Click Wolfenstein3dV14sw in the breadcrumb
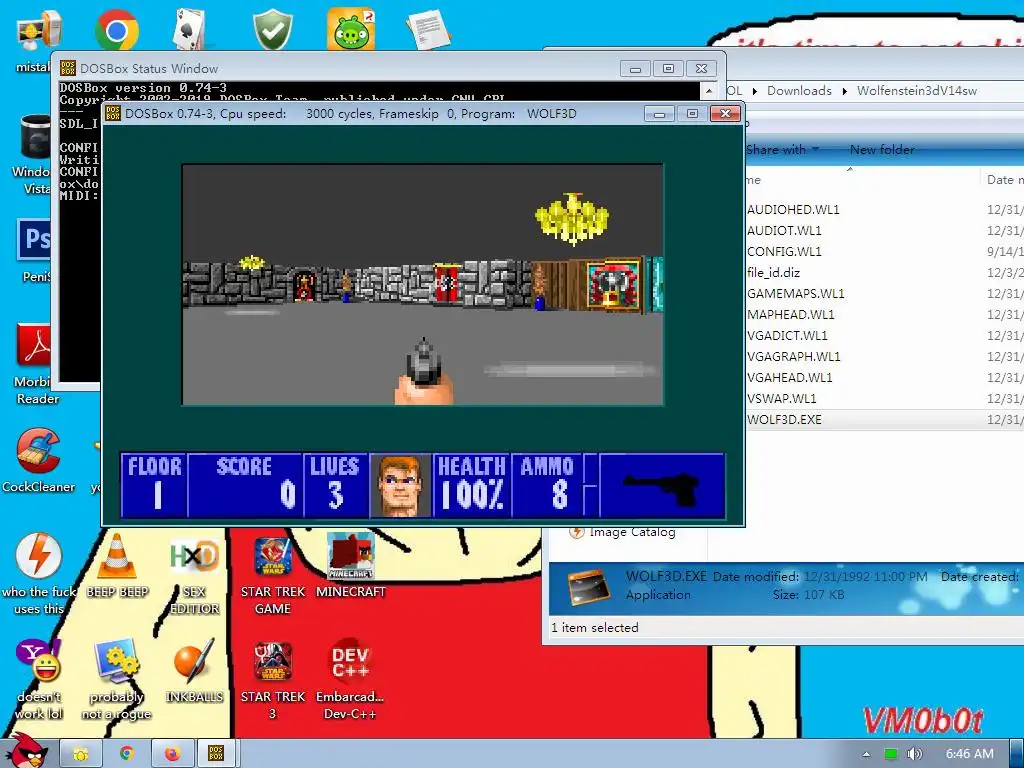Screen dimensions: 1024x768 (916, 91)
